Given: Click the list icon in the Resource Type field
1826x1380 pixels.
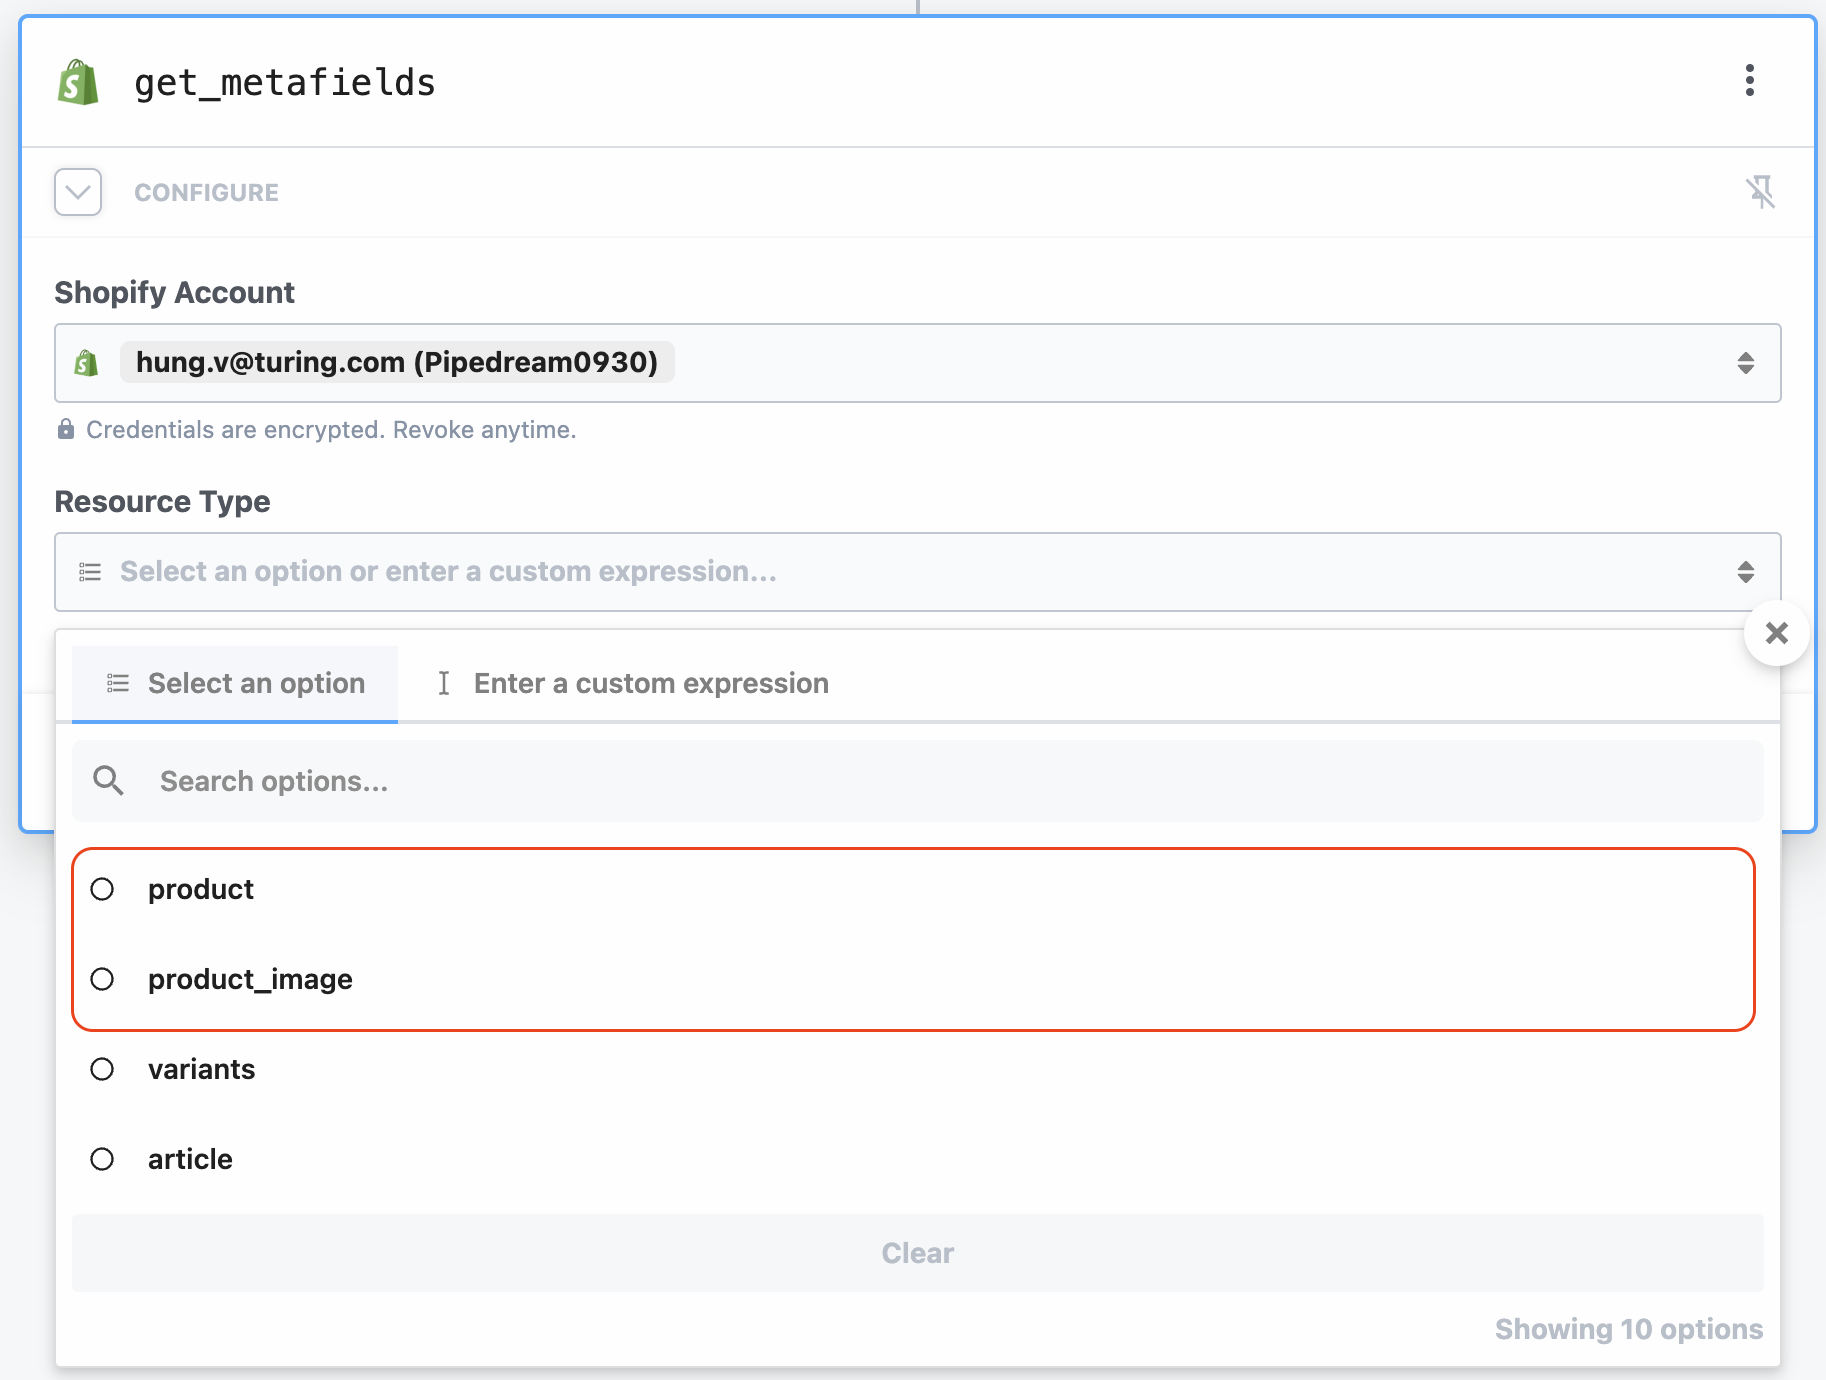Looking at the screenshot, I should tap(89, 571).
